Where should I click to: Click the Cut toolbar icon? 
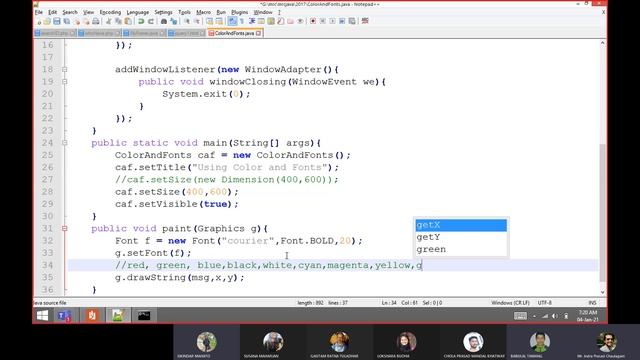point(109,21)
